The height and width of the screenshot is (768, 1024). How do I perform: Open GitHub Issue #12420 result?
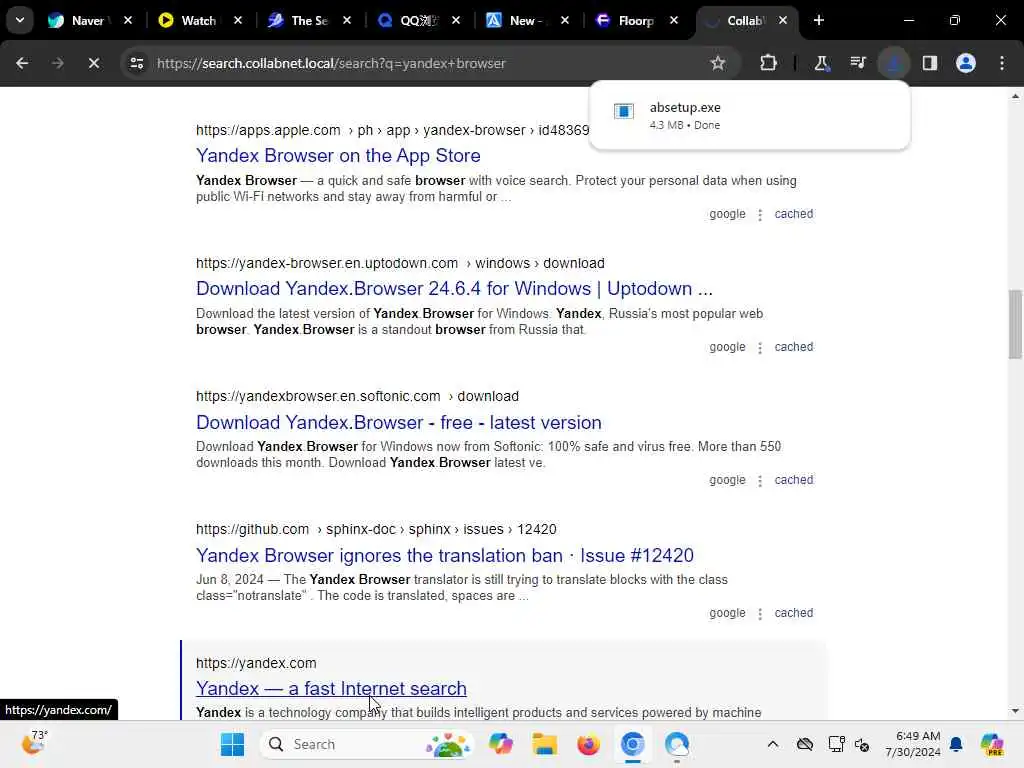(444, 556)
